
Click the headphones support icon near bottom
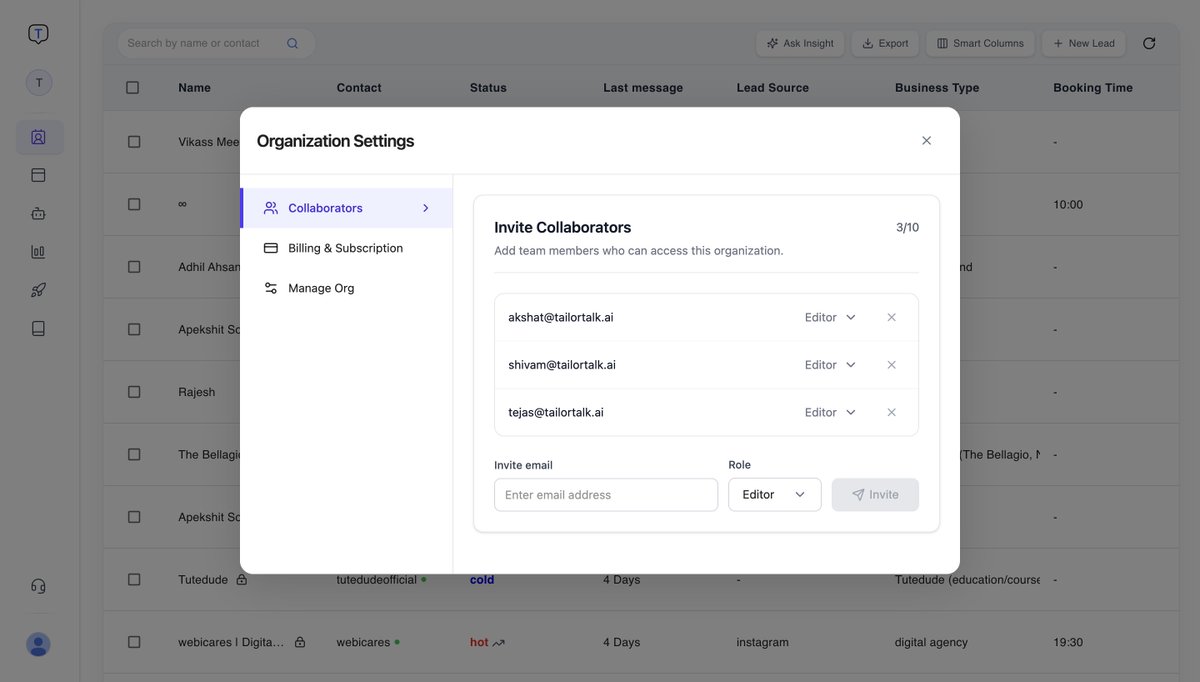[36, 583]
